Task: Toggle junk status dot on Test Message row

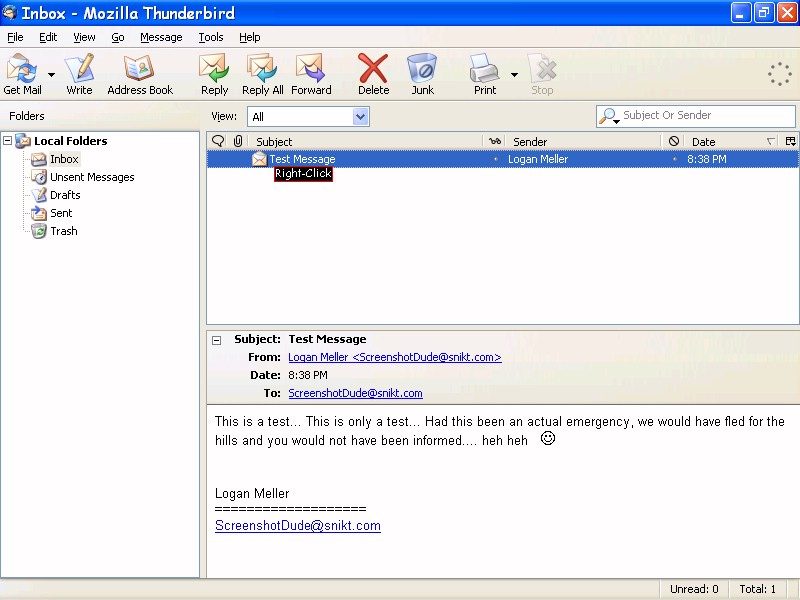Action: pyautogui.click(x=674, y=159)
